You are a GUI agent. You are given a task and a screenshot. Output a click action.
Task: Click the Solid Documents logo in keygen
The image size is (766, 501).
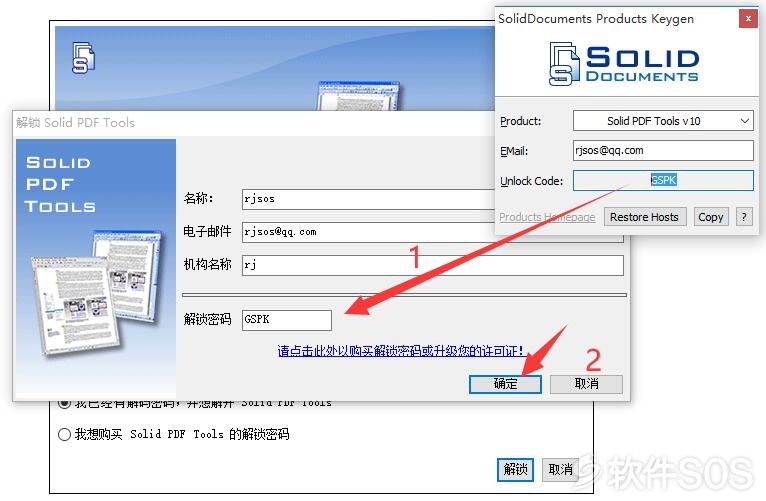tap(624, 64)
